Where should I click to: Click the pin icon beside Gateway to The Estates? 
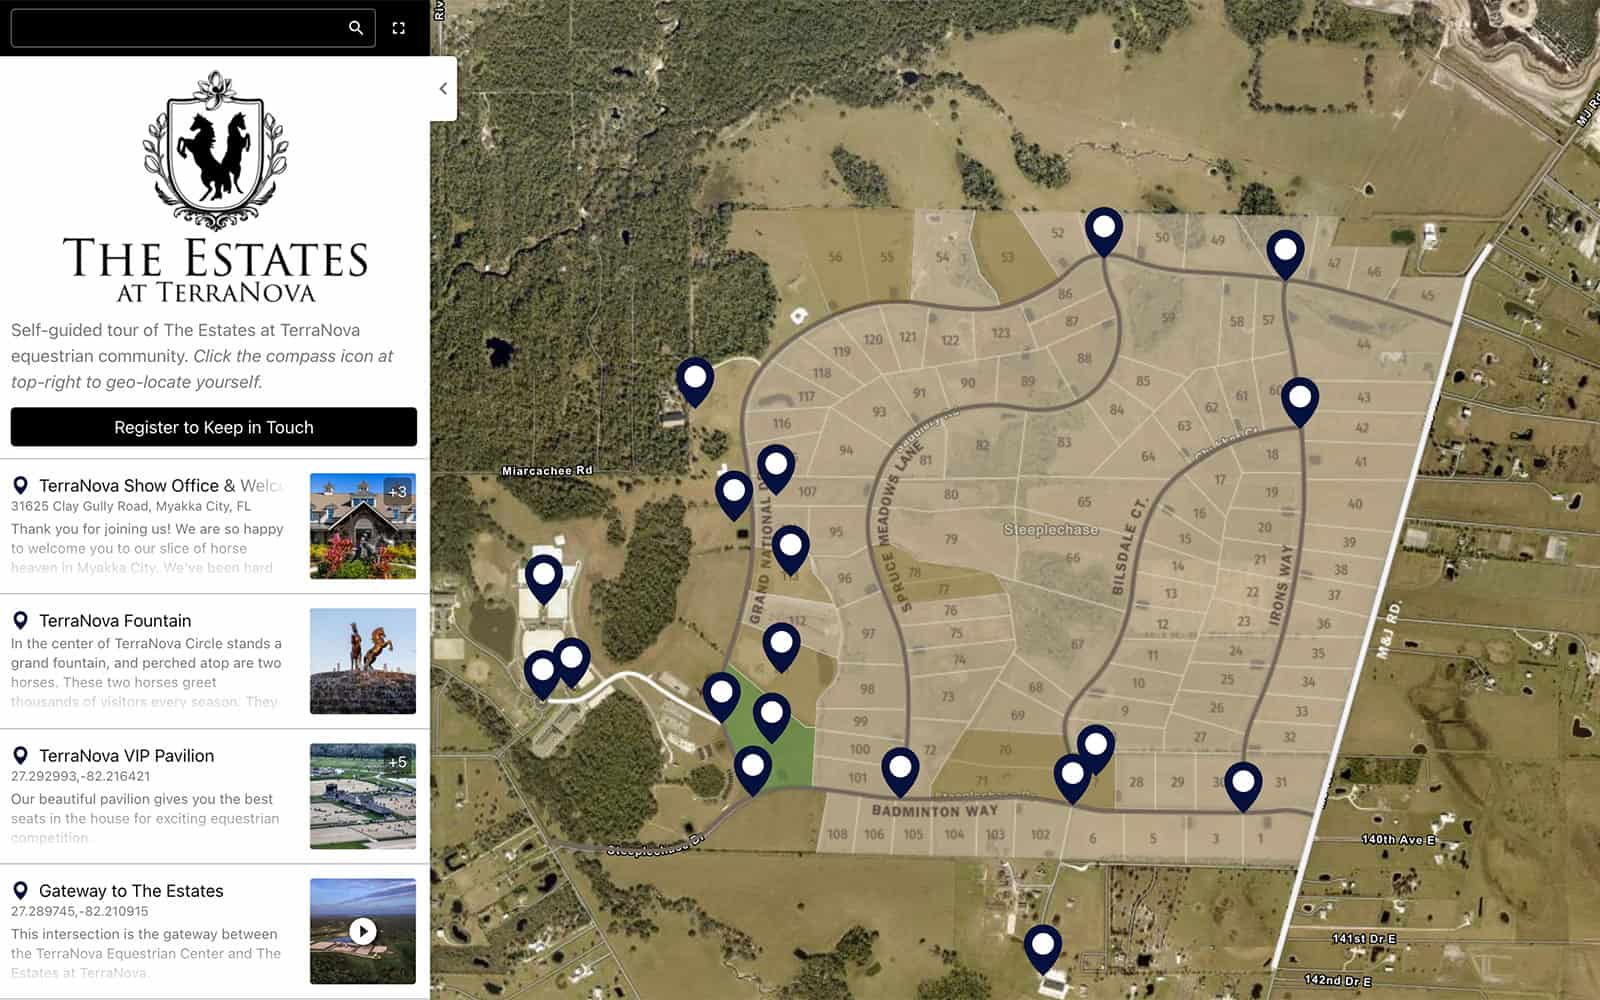[x=20, y=891]
